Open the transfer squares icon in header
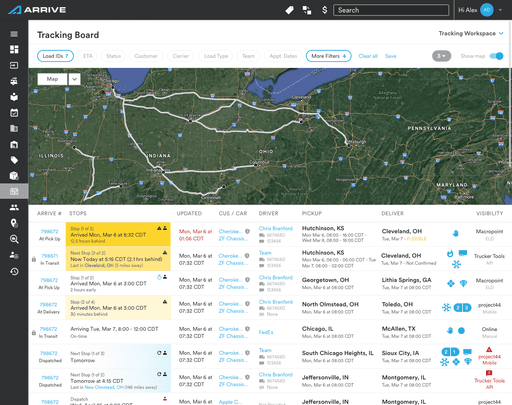The image size is (512, 405). pyautogui.click(x=307, y=10)
